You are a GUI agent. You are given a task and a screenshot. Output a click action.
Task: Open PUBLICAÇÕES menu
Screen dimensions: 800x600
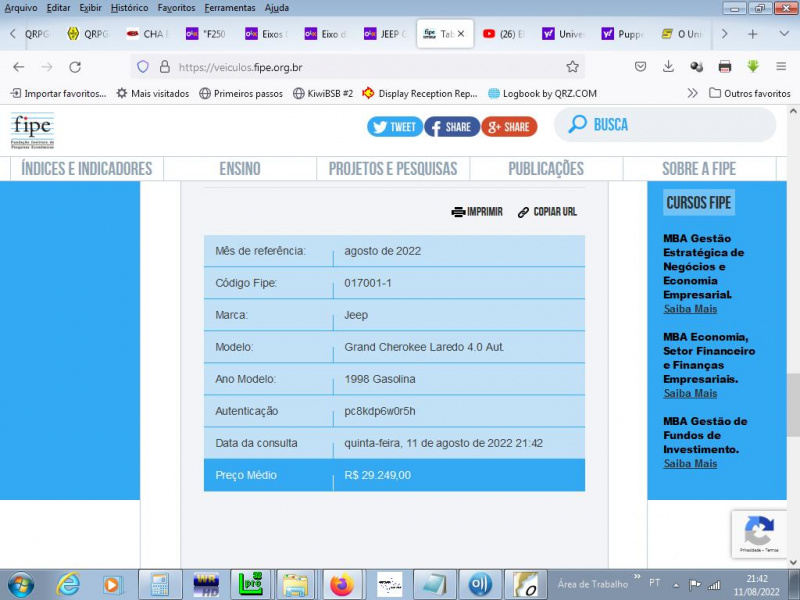pos(546,169)
